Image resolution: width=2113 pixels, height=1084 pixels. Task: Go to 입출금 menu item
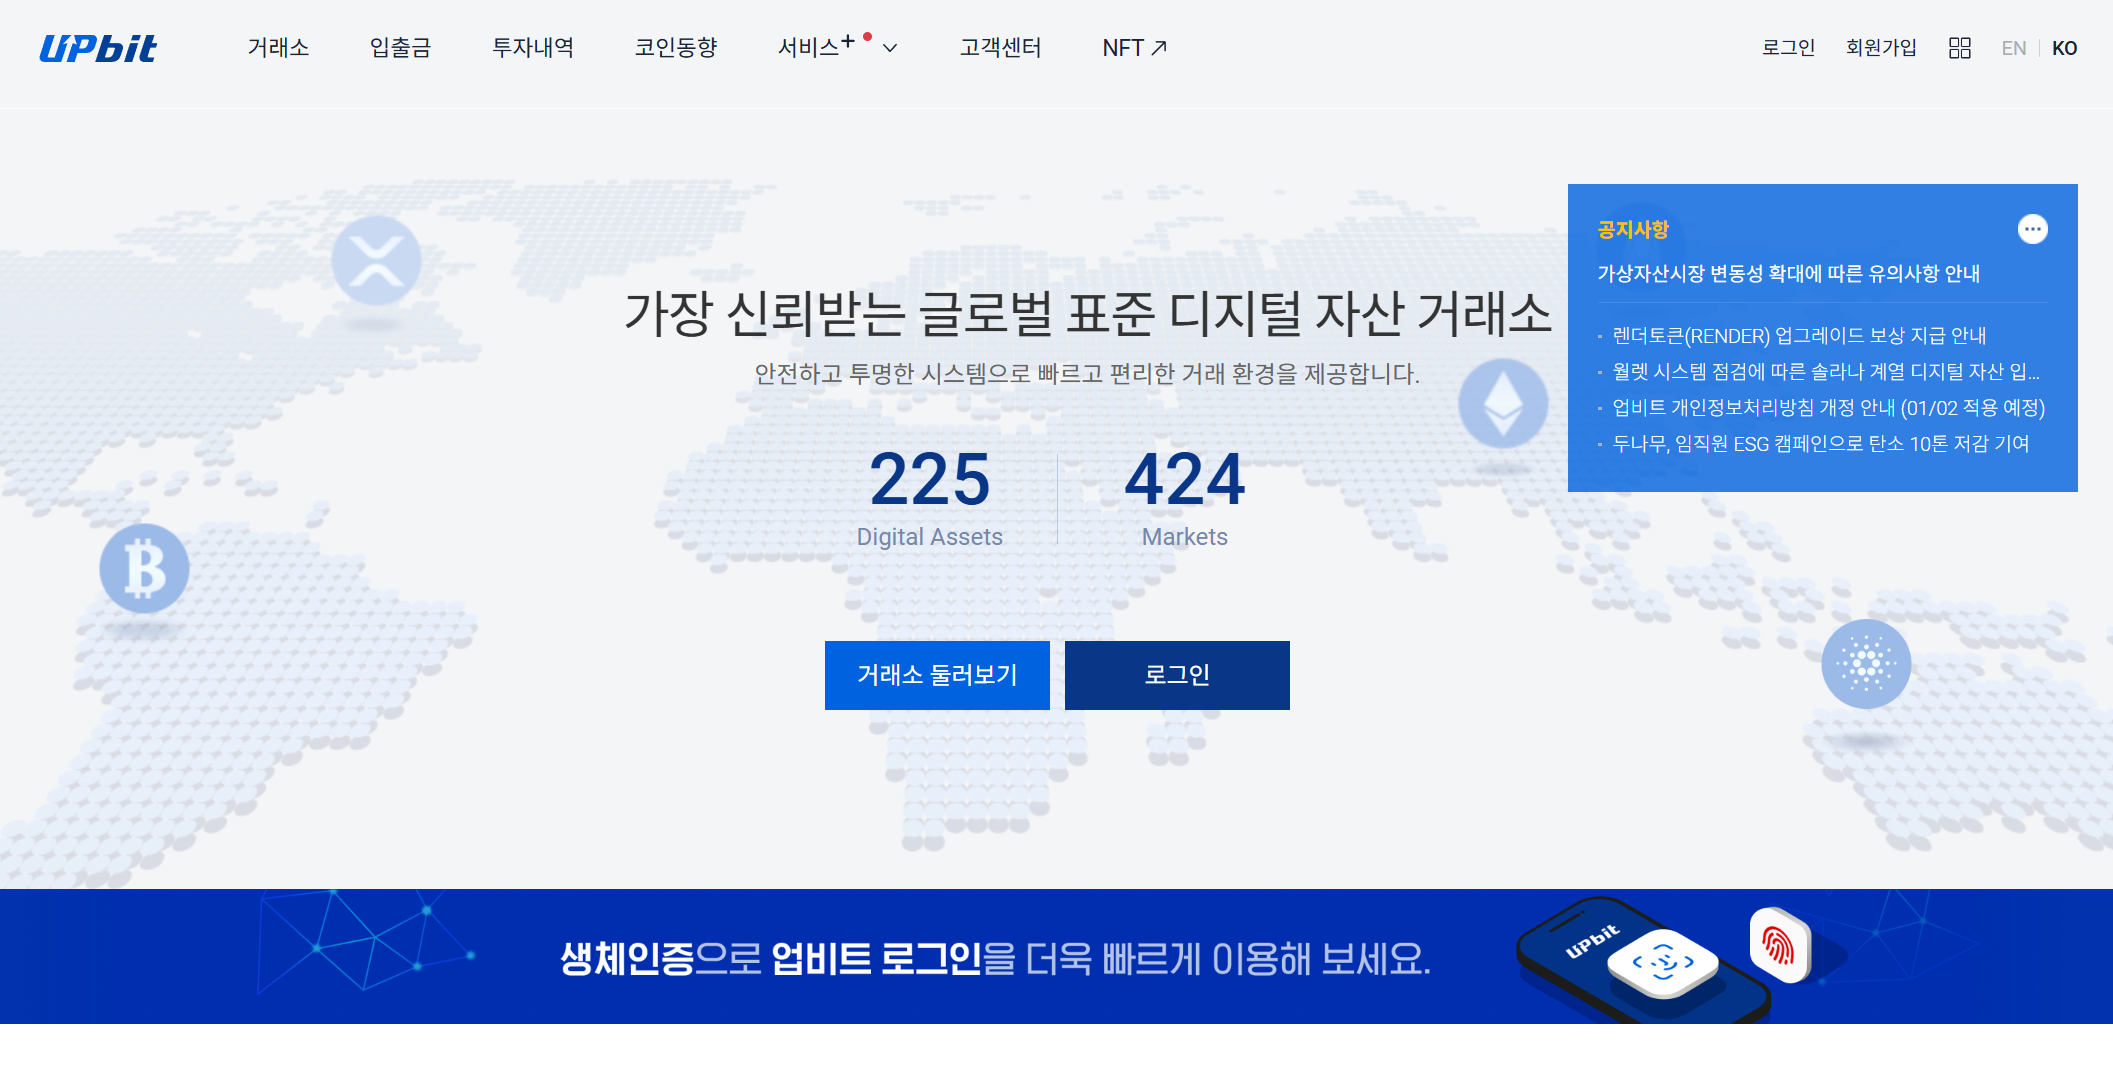click(400, 48)
